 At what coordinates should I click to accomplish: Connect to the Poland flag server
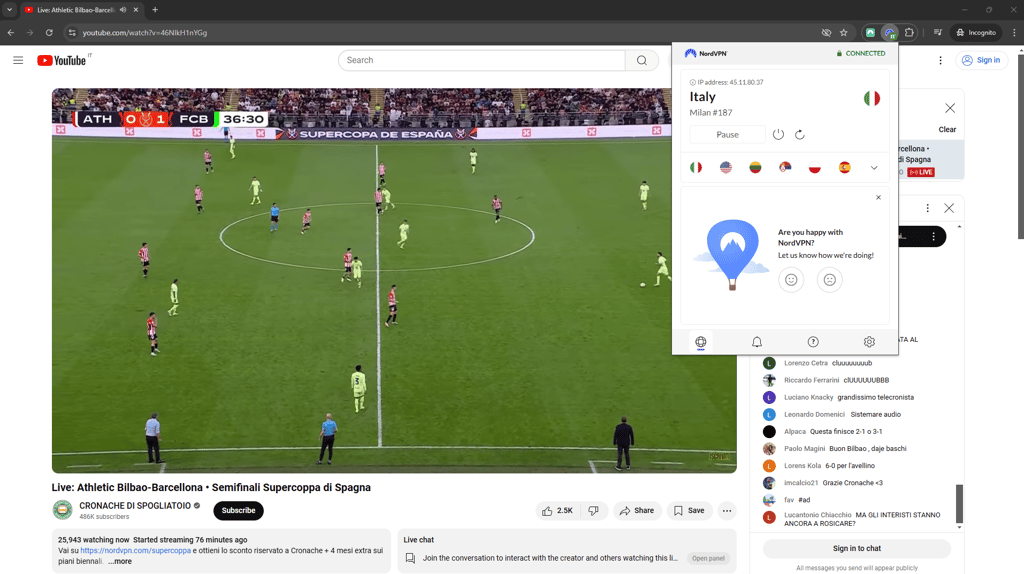click(x=814, y=167)
